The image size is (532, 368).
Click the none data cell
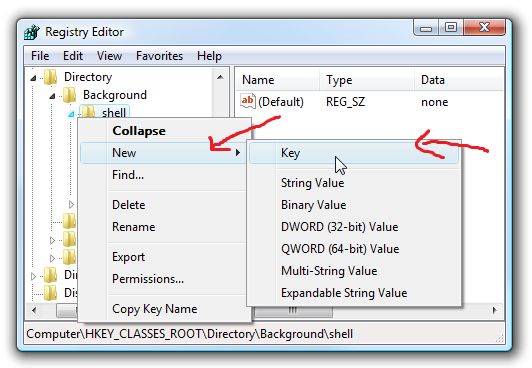[x=435, y=102]
